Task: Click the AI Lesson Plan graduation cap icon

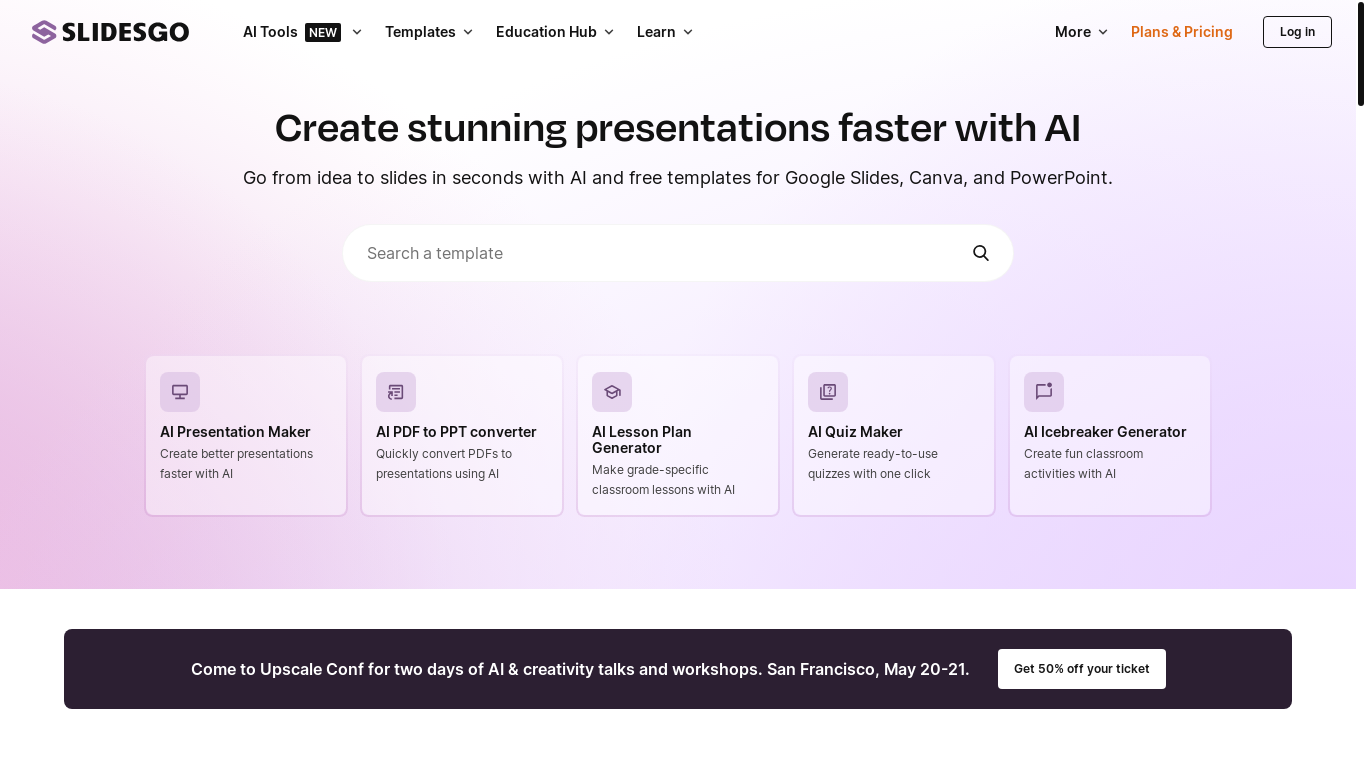Action: click(x=612, y=392)
